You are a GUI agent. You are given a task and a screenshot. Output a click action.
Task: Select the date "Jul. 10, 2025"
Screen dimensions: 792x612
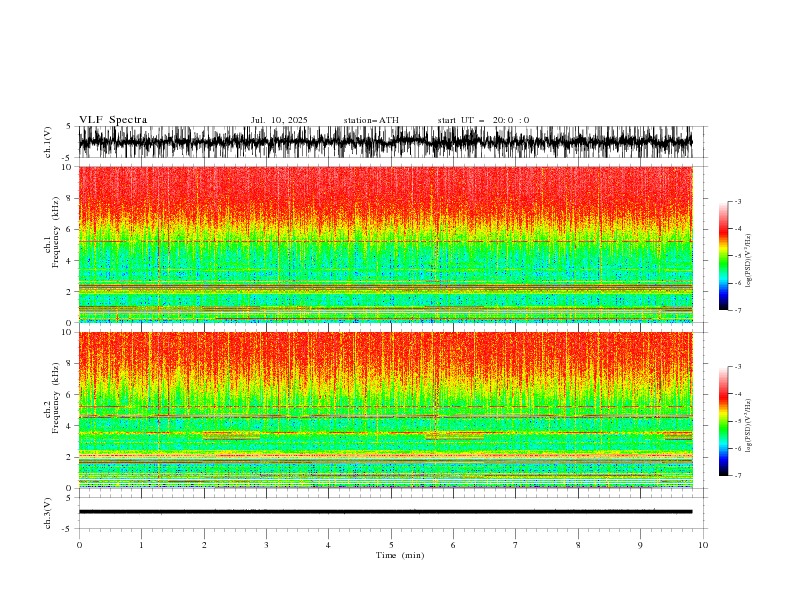click(279, 120)
